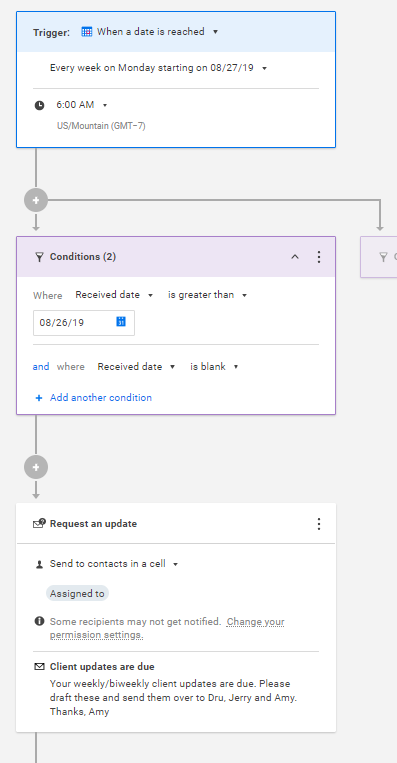Click the envelope icon beside Client updates are due

point(39,667)
